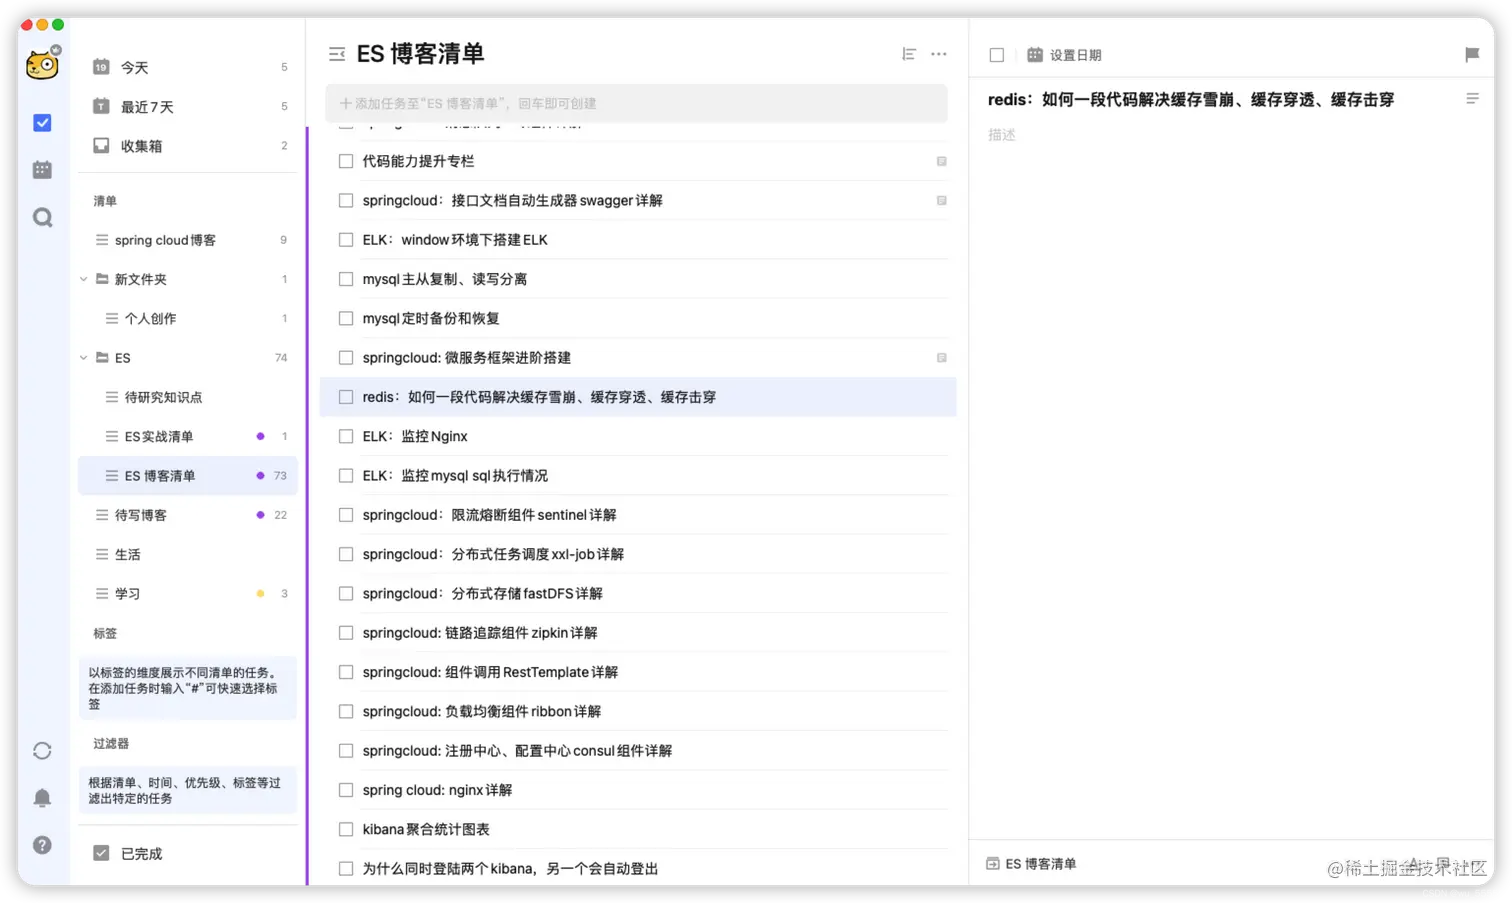Click 设置日期 to set a due date

tap(1075, 55)
